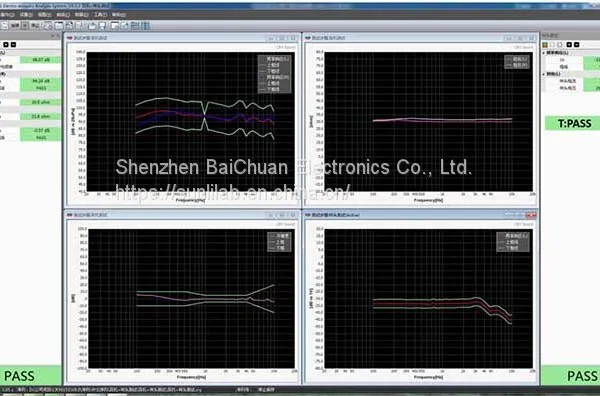Image resolution: width=600 pixels, height=396 pixels.
Task: Click the legend box in the bottom-left chart
Action: tap(279, 242)
